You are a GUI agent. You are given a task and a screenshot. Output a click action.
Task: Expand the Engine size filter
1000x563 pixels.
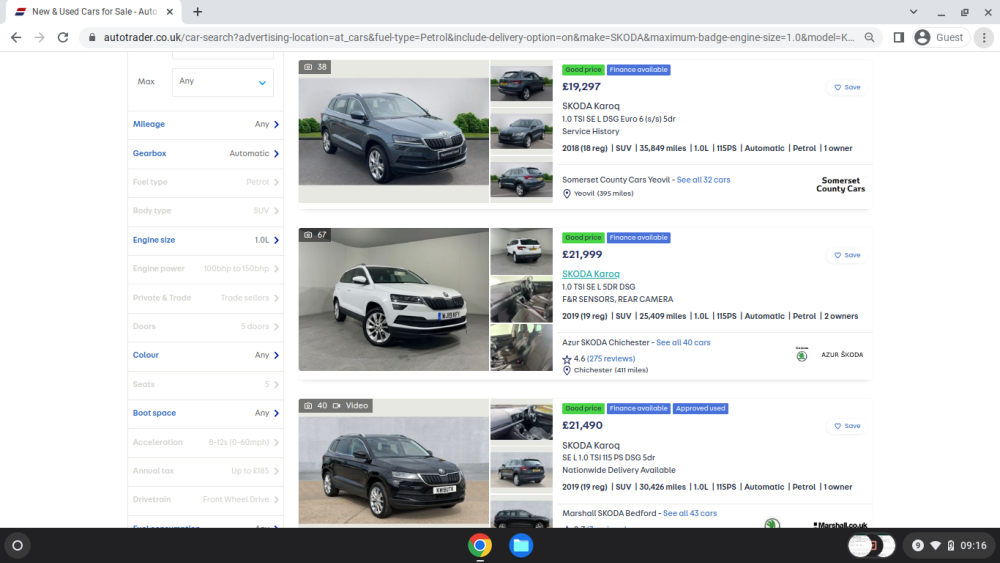coord(205,240)
